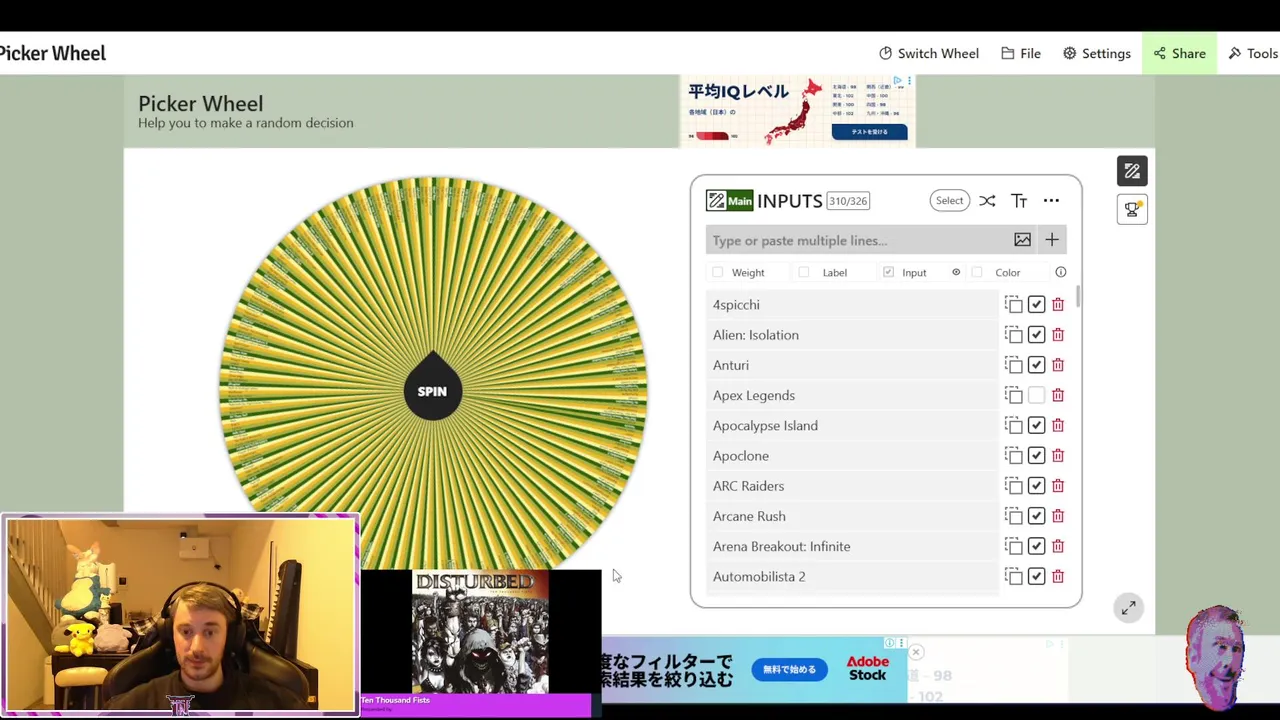The image size is (1280, 720).
Task: Select the ARC Raiders input text
Action: [x=748, y=486]
